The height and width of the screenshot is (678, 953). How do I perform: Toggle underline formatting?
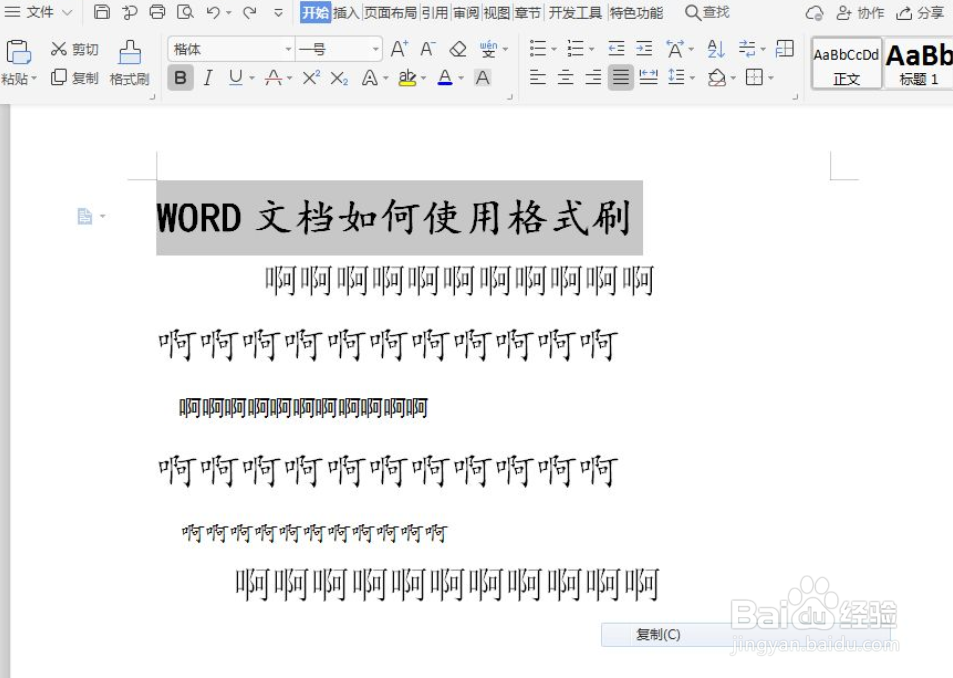point(232,77)
